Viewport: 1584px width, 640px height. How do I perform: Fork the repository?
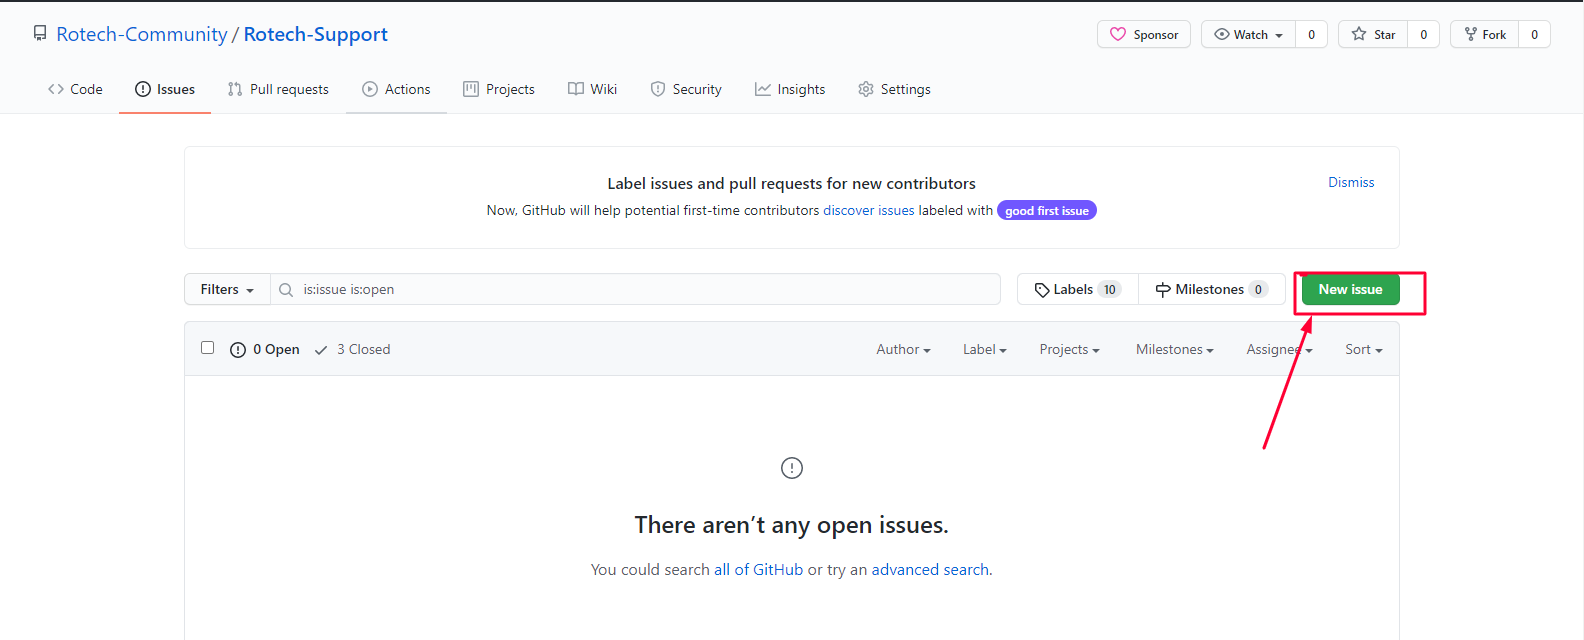1485,34
